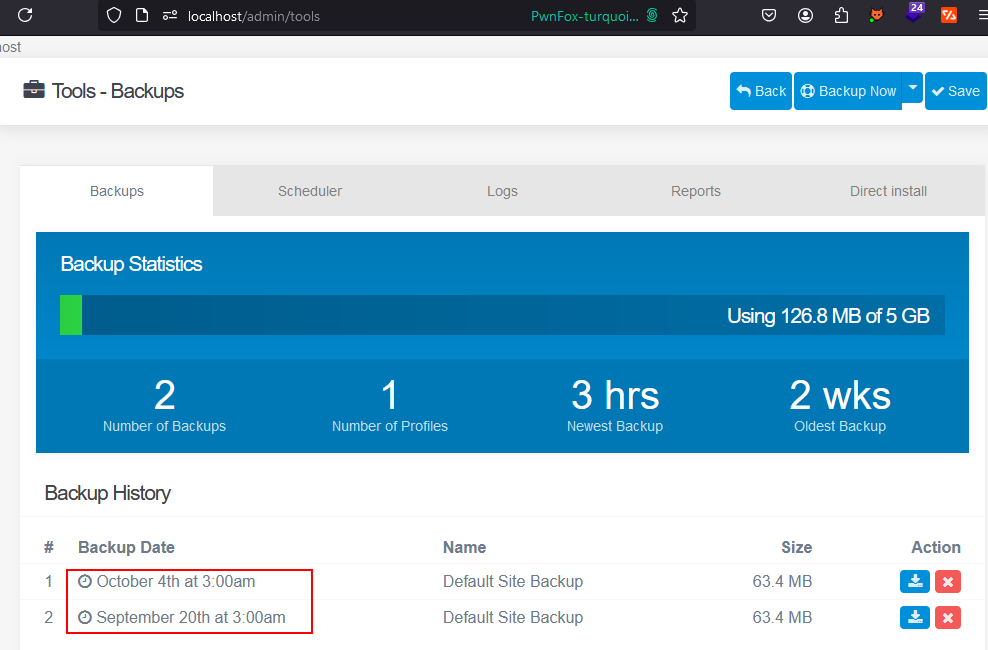Click the orange extension icon in toolbar
This screenshot has height=650, width=988.
click(x=949, y=15)
